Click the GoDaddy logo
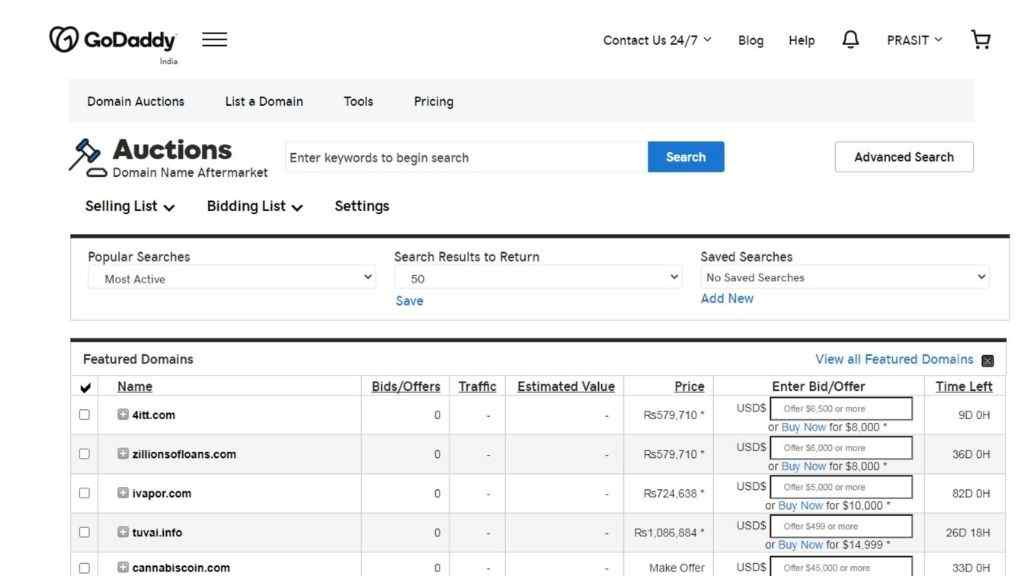Screen dimensions: 1024x576 pyautogui.click(x=112, y=40)
